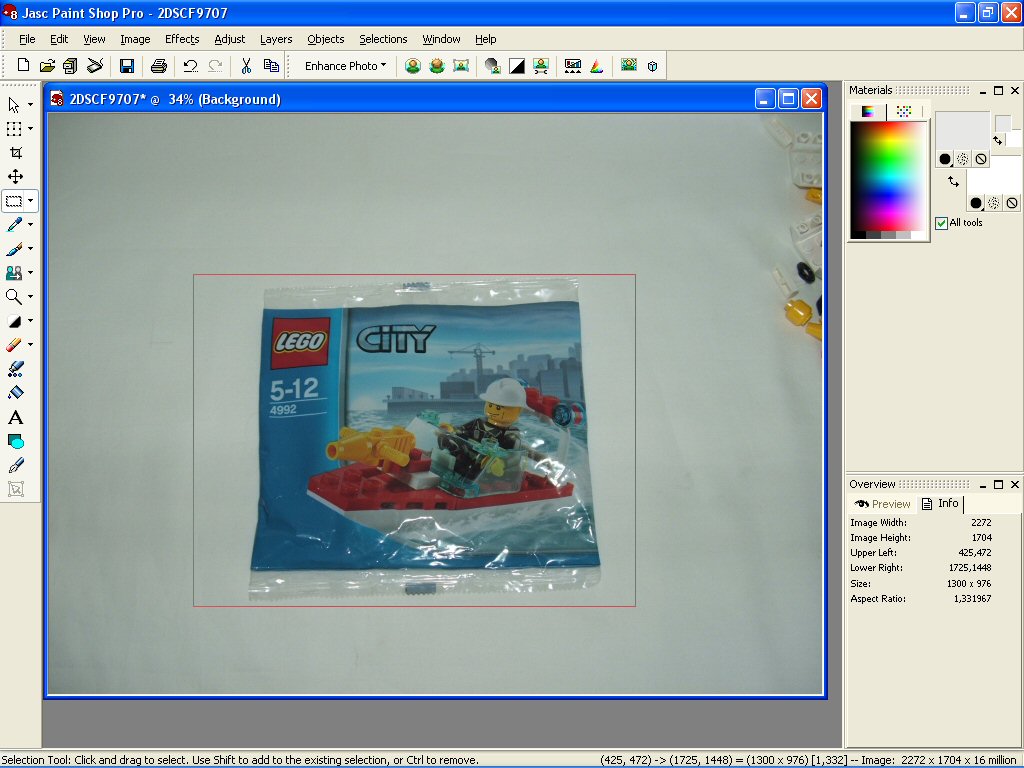The height and width of the screenshot is (768, 1024).
Task: Click the large background material swatch
Action: (x=994, y=175)
